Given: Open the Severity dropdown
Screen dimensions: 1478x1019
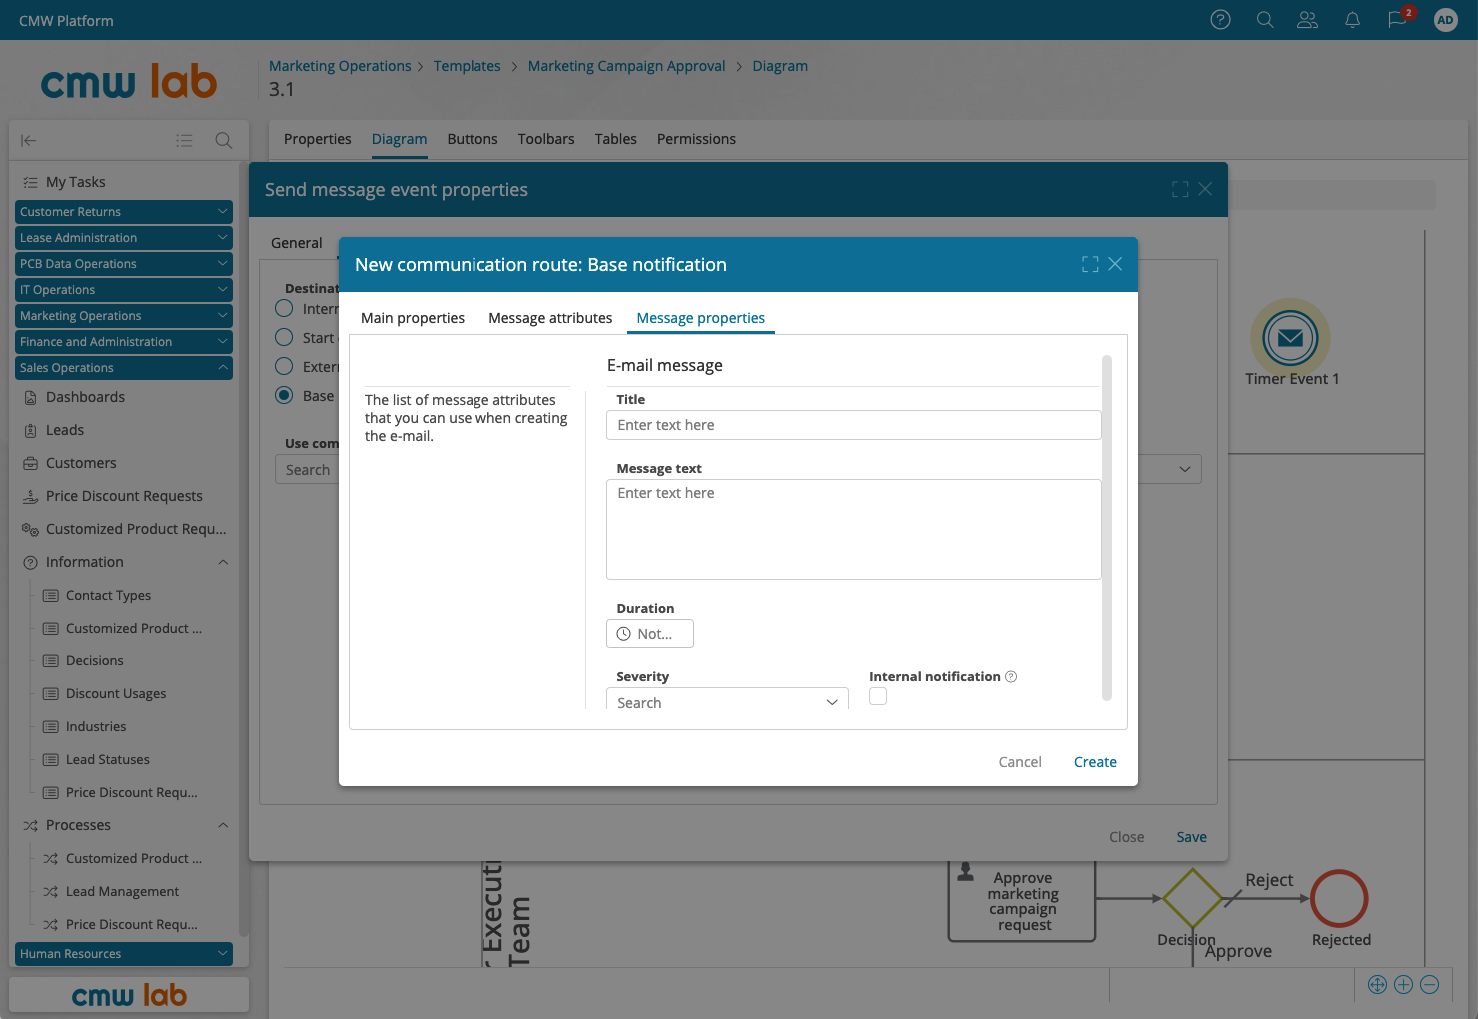Looking at the screenshot, I should pyautogui.click(x=727, y=699).
